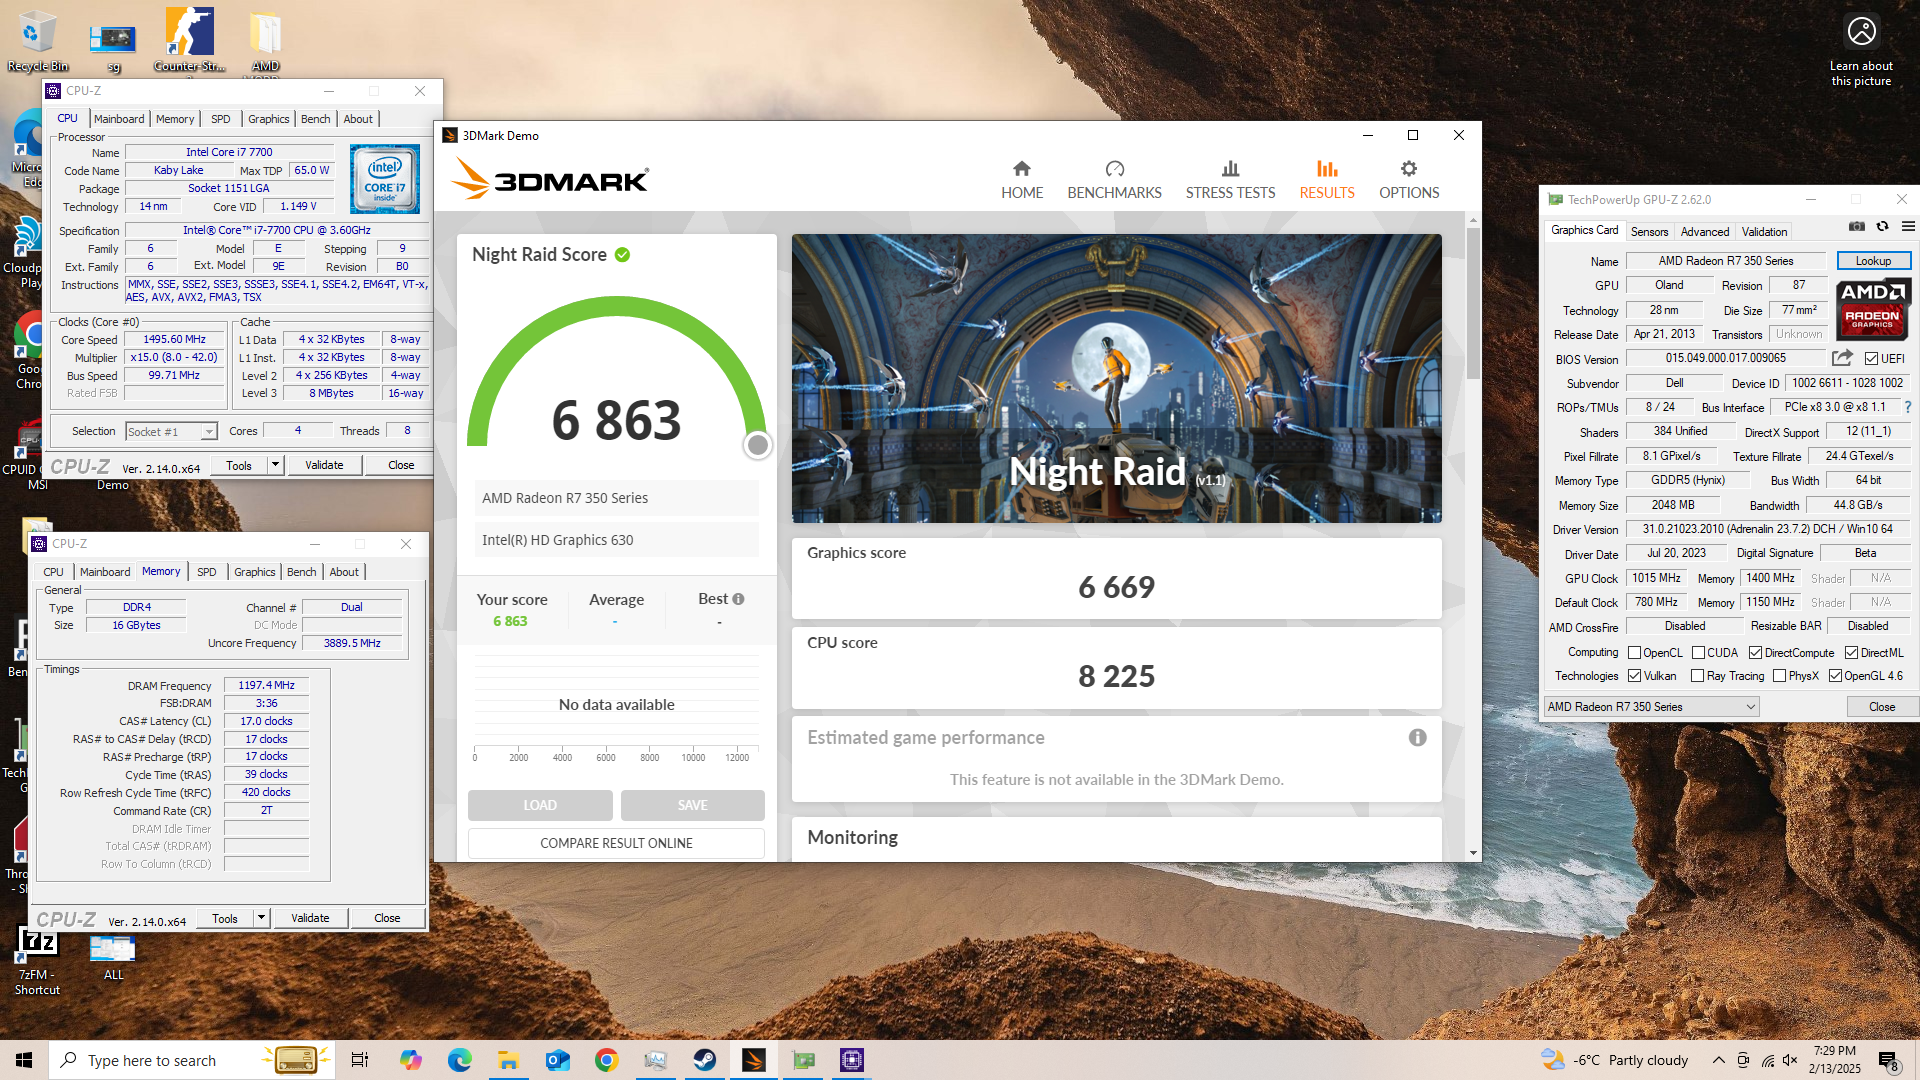Viewport: 1920px width, 1080px height.
Task: Open the Sensors tab in GPU-Z
Action: (x=1649, y=231)
